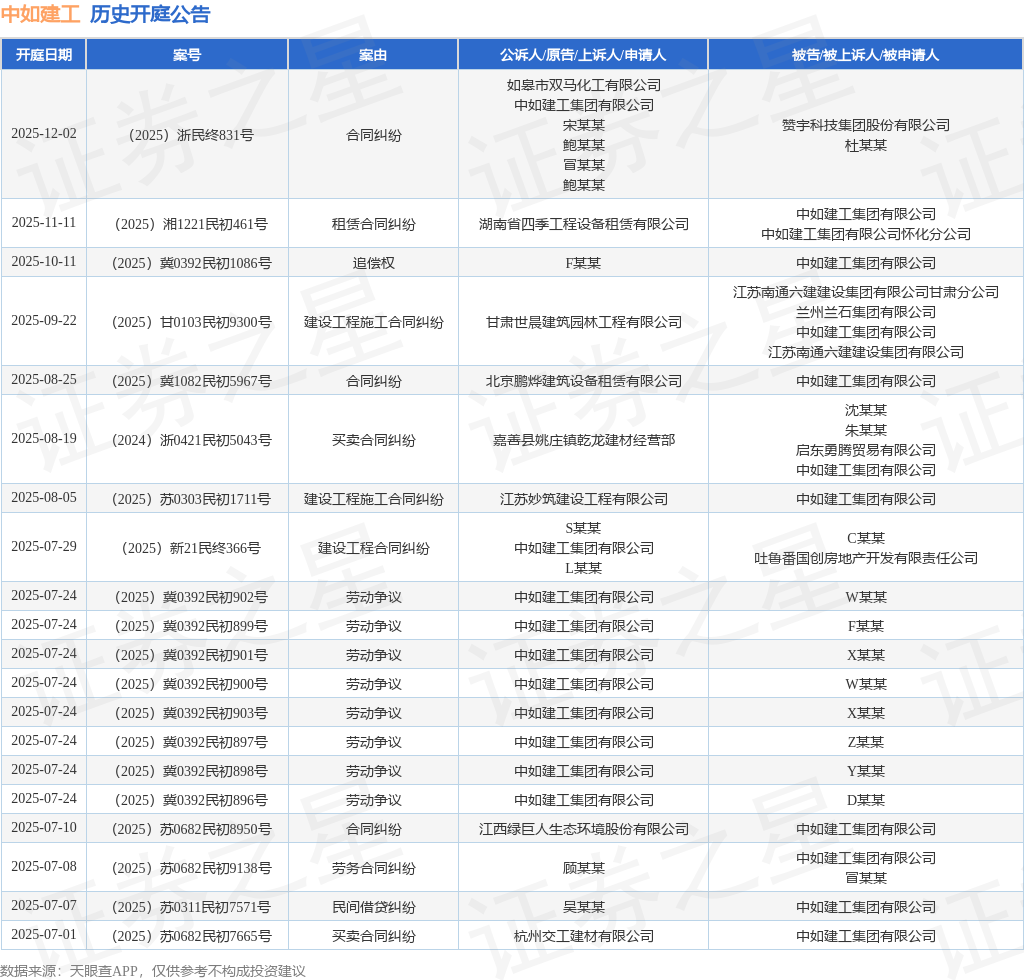Select case number (2025）苏0311民初7571号
Viewport: 1024px width, 980px height.
[x=191, y=907]
